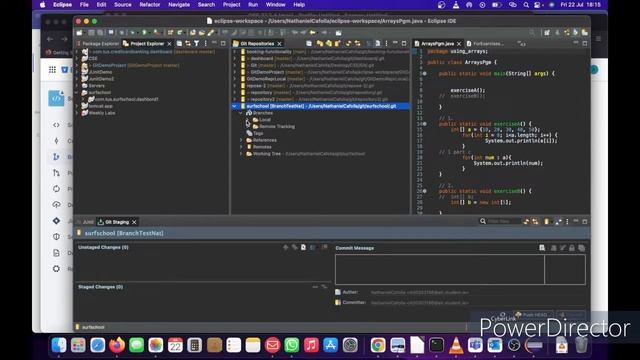This screenshot has height=360, width=640.
Task: Click Back arrow in Eclipse toolbar
Action: point(313,33)
